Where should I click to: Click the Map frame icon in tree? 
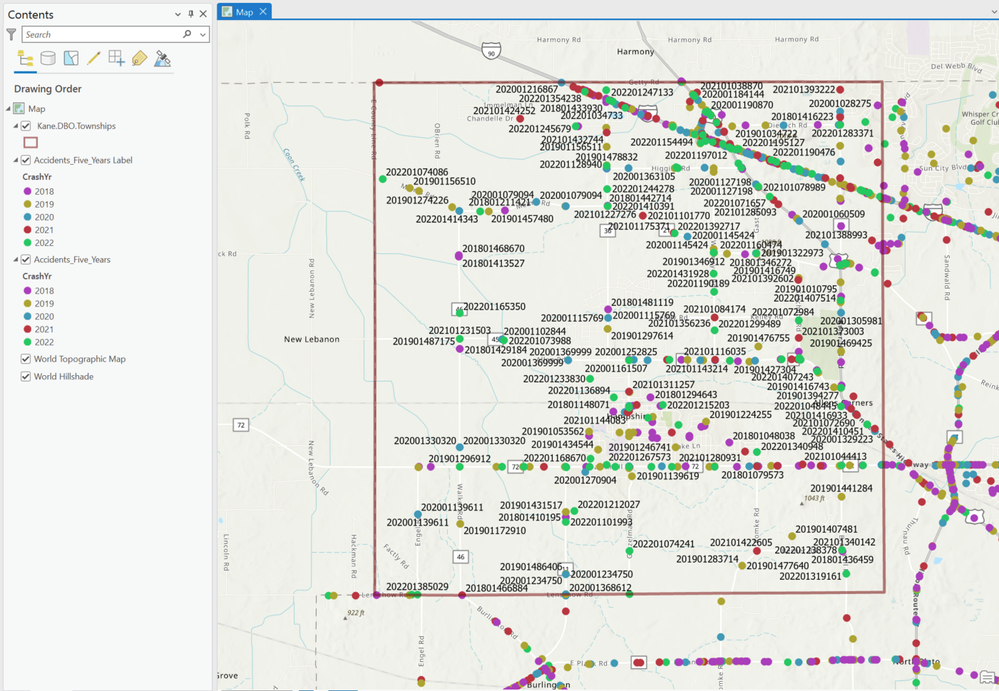click(x=20, y=109)
